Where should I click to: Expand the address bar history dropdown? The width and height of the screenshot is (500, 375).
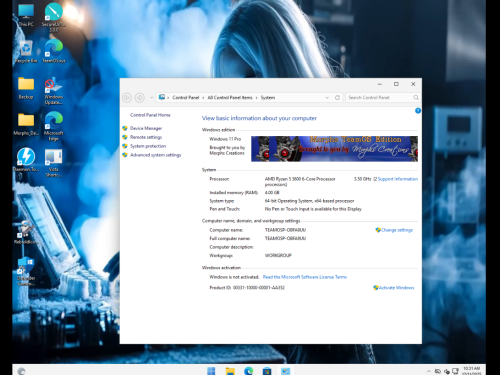(x=327, y=98)
